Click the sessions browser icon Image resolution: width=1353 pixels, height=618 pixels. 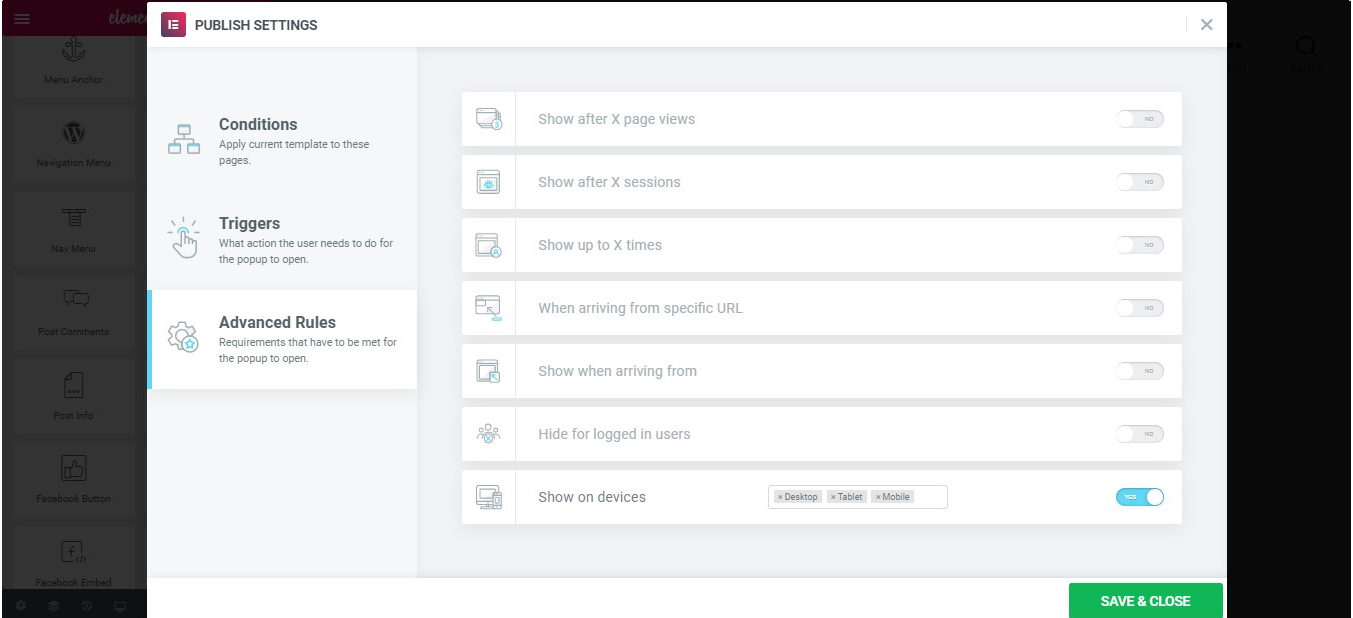(x=488, y=182)
